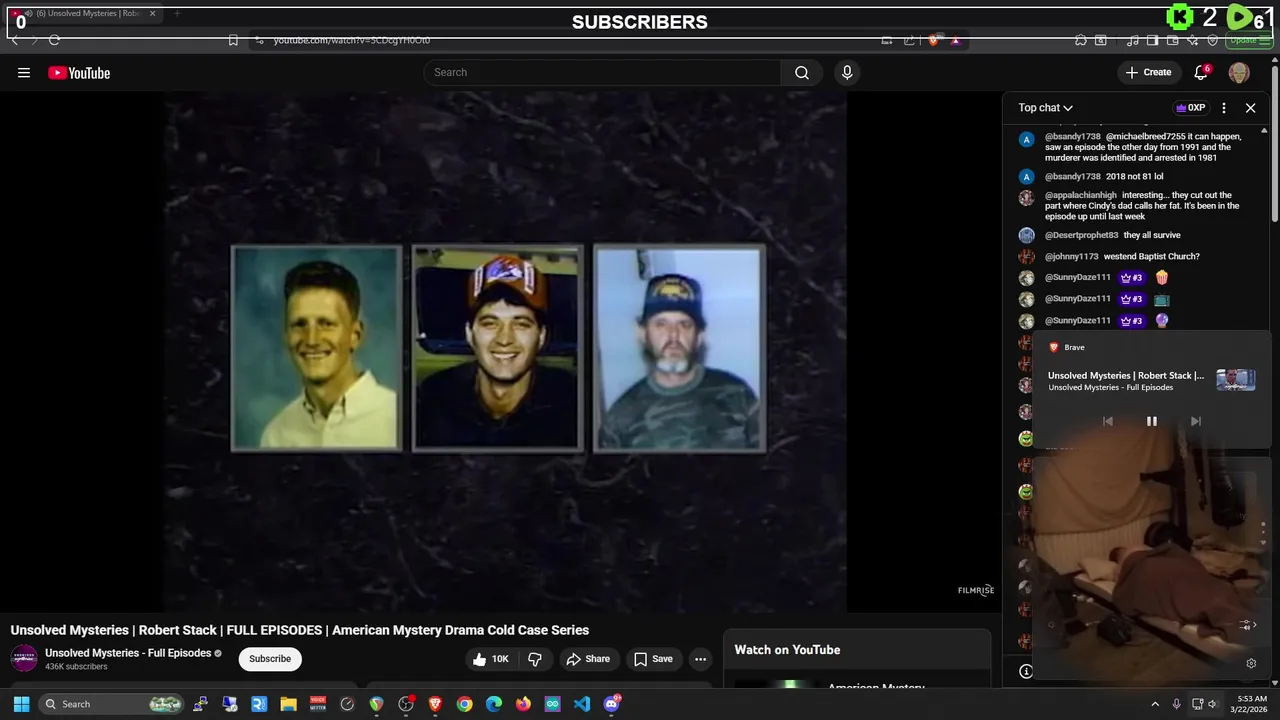
Task: Go to previous track in media popup
Action: [1107, 421]
